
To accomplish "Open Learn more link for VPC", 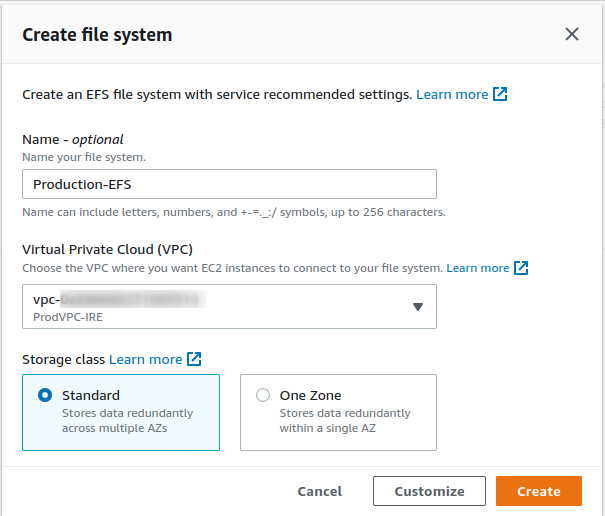I will pyautogui.click(x=477, y=268).
